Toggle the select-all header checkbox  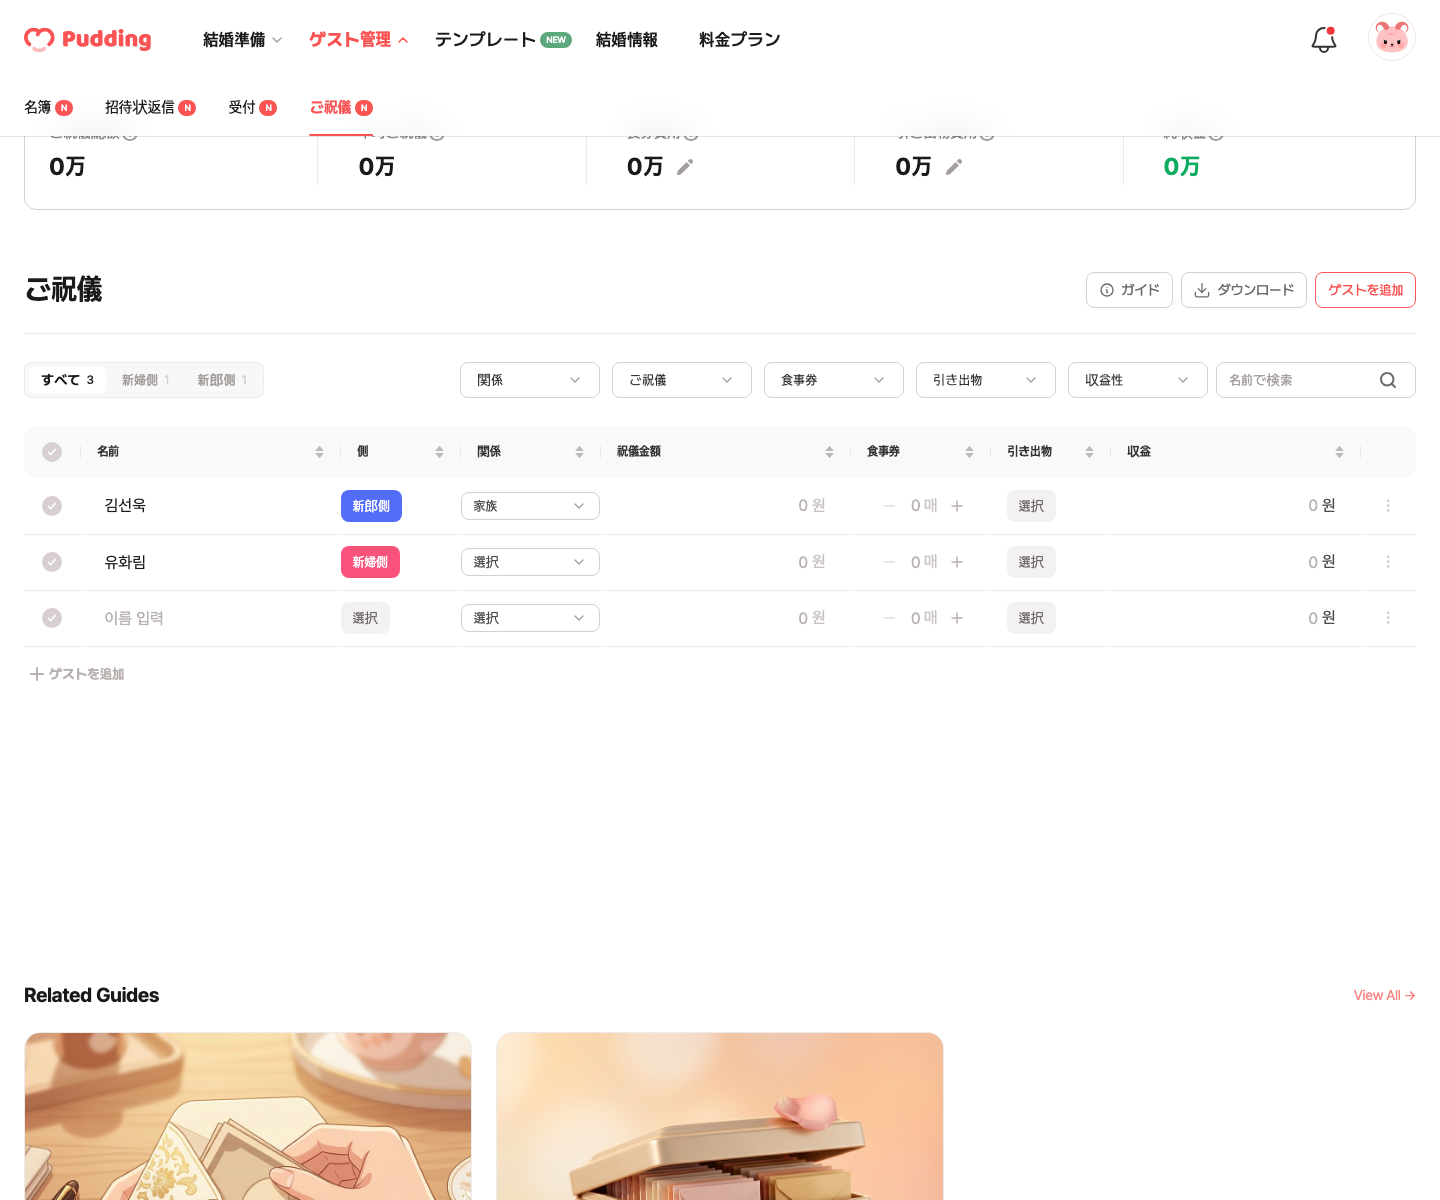coord(52,452)
